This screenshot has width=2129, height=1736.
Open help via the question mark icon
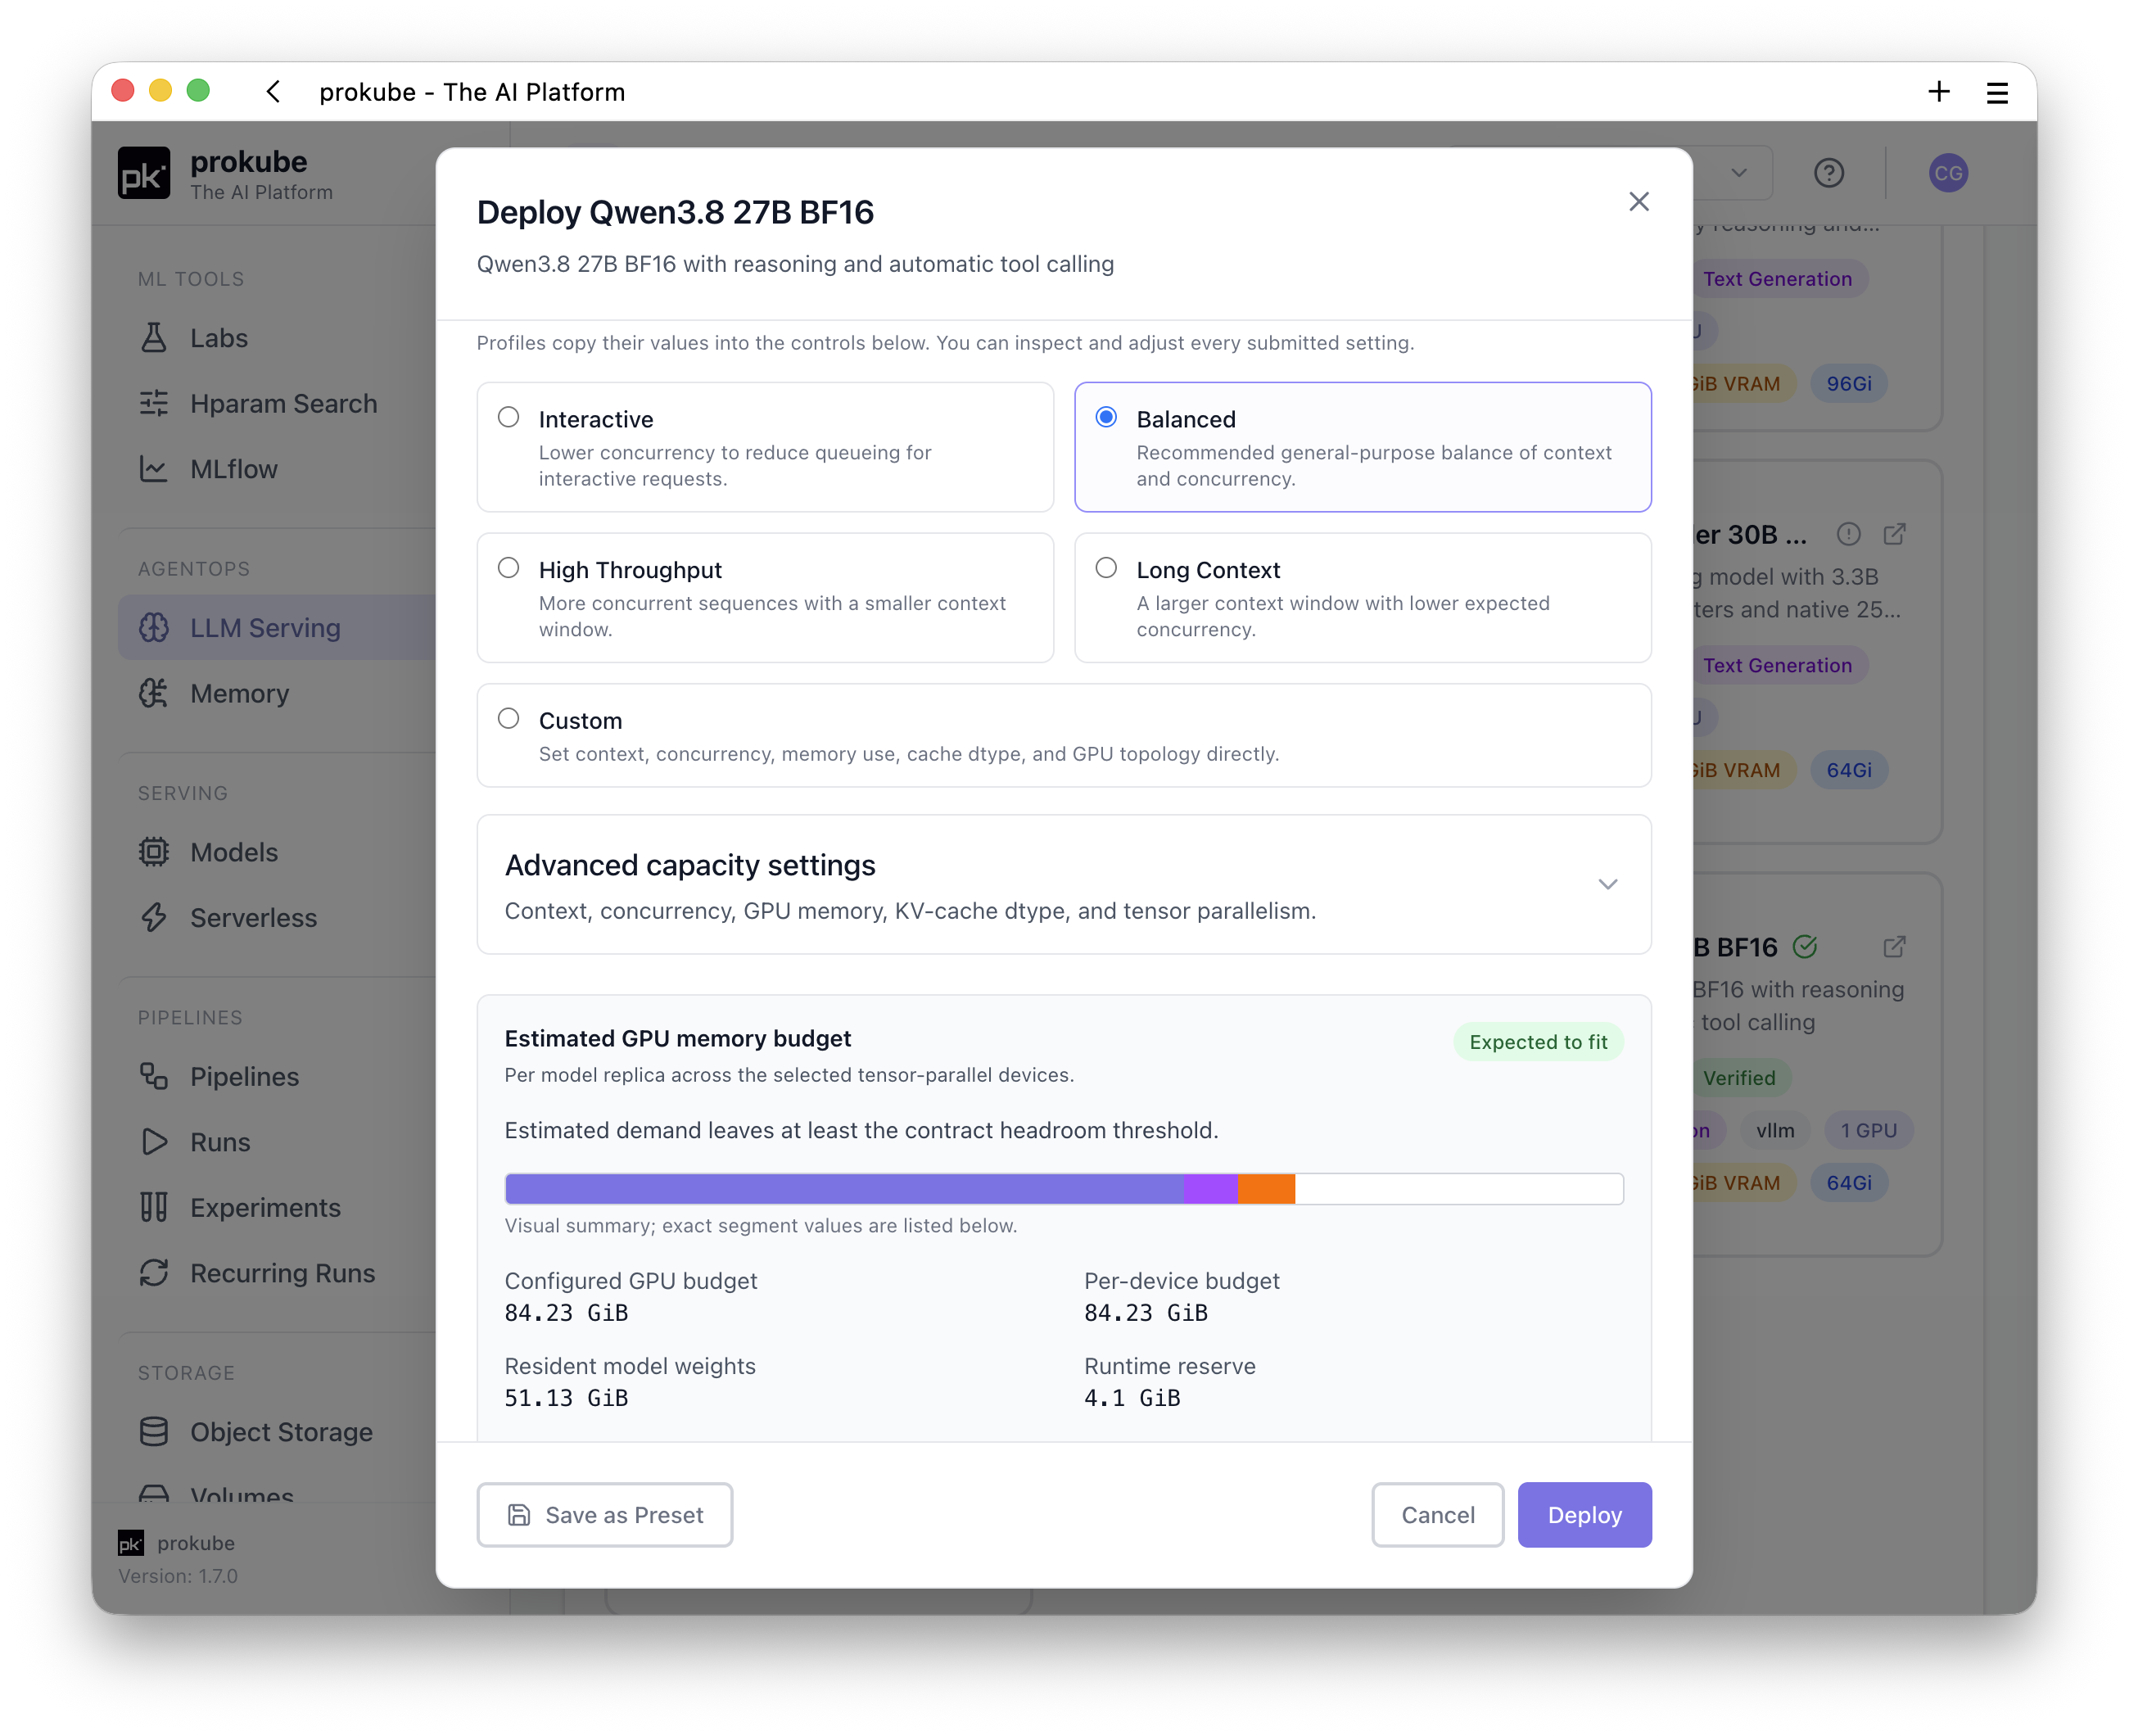[1829, 173]
